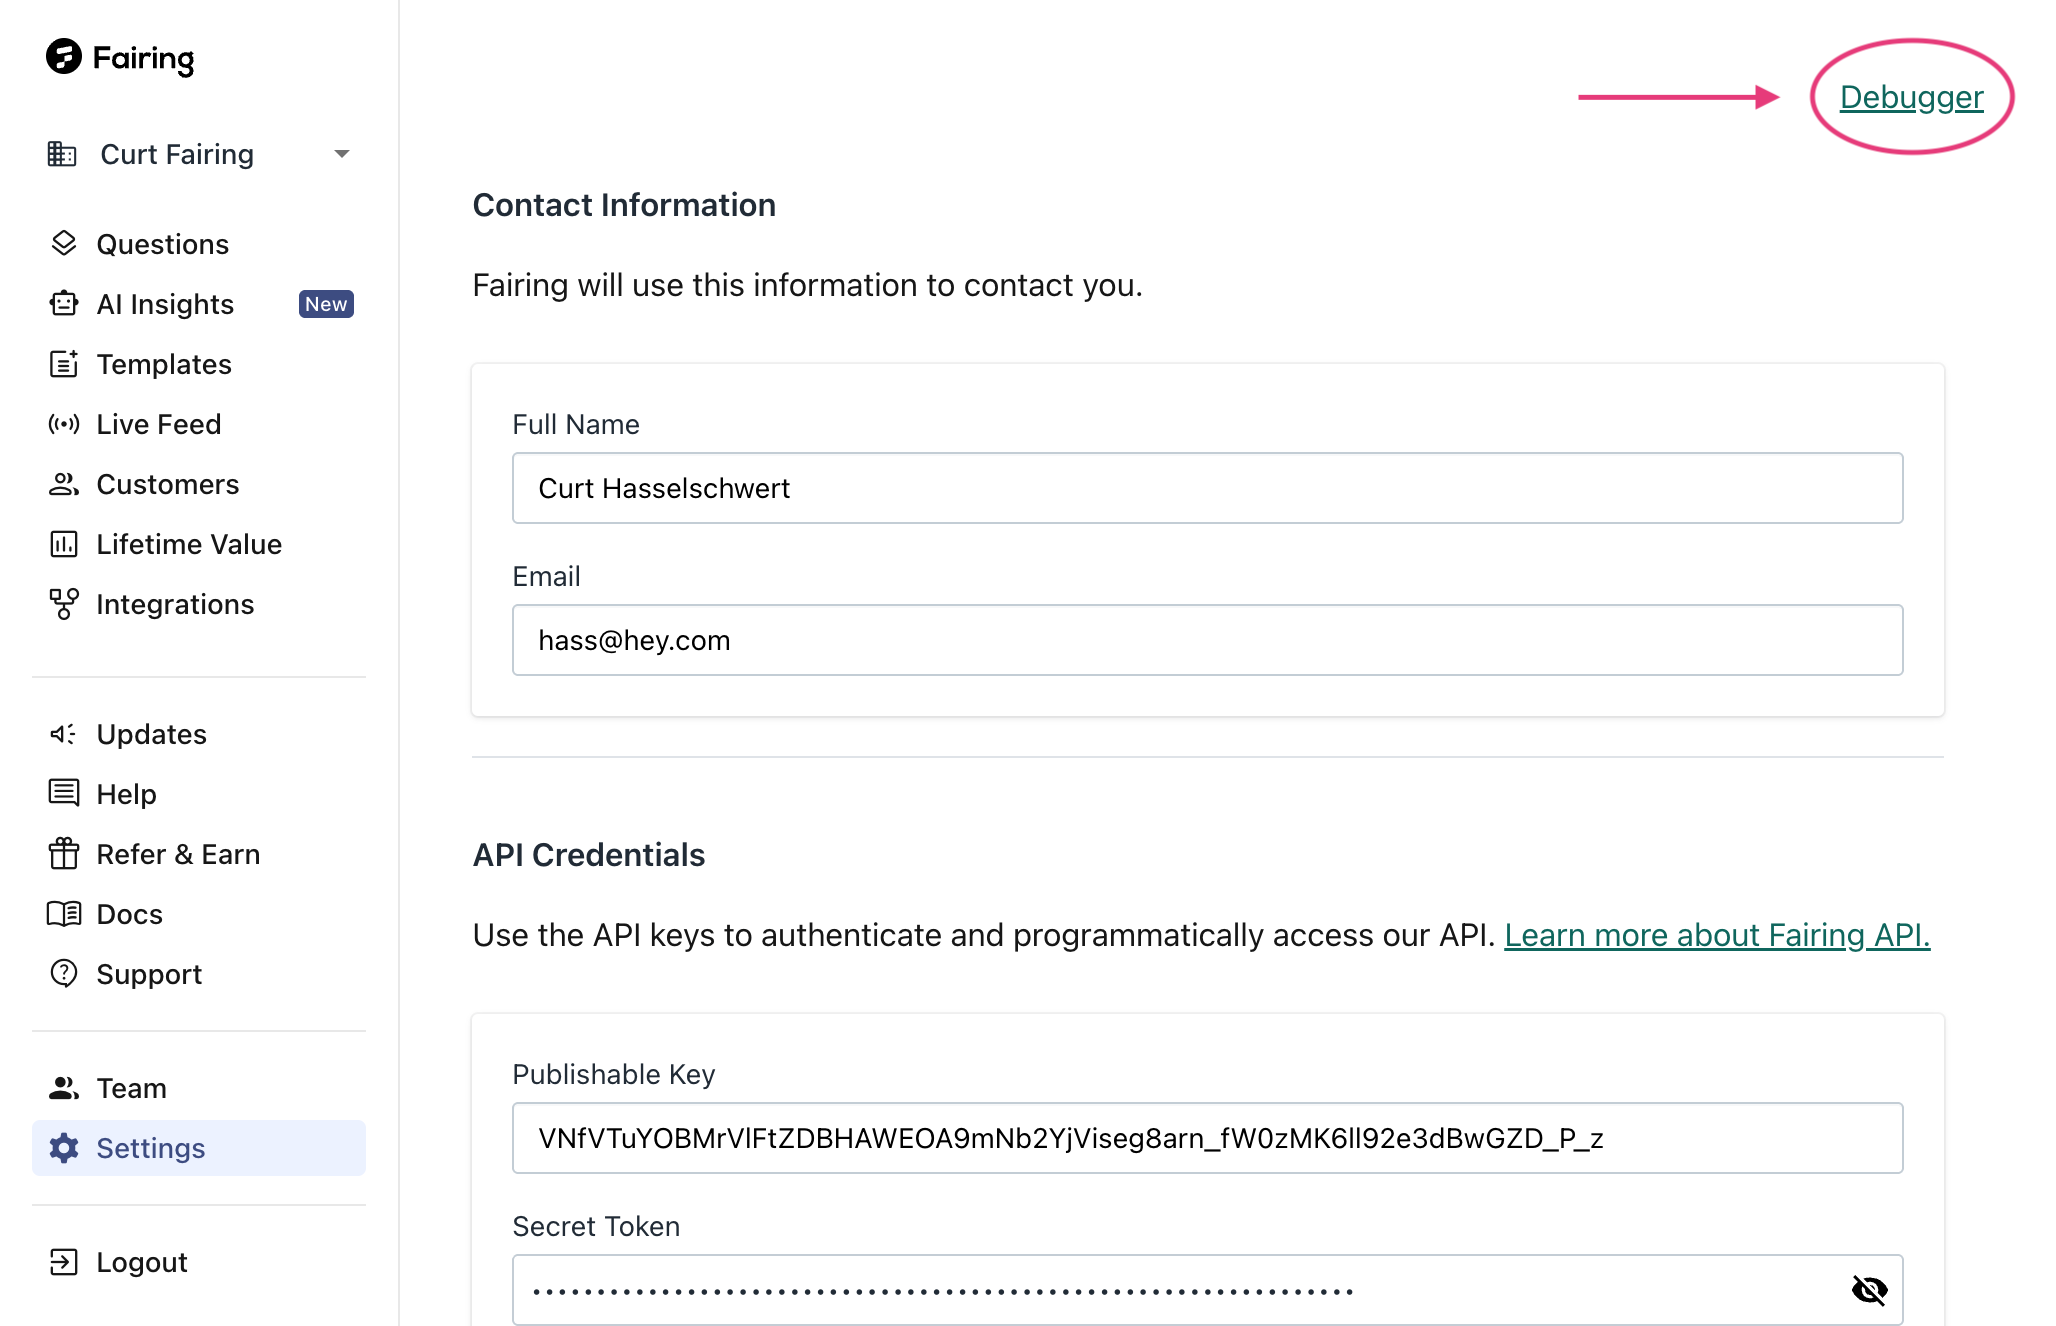Click the Fairing logo icon
The image size is (2056, 1326).
[x=64, y=57]
